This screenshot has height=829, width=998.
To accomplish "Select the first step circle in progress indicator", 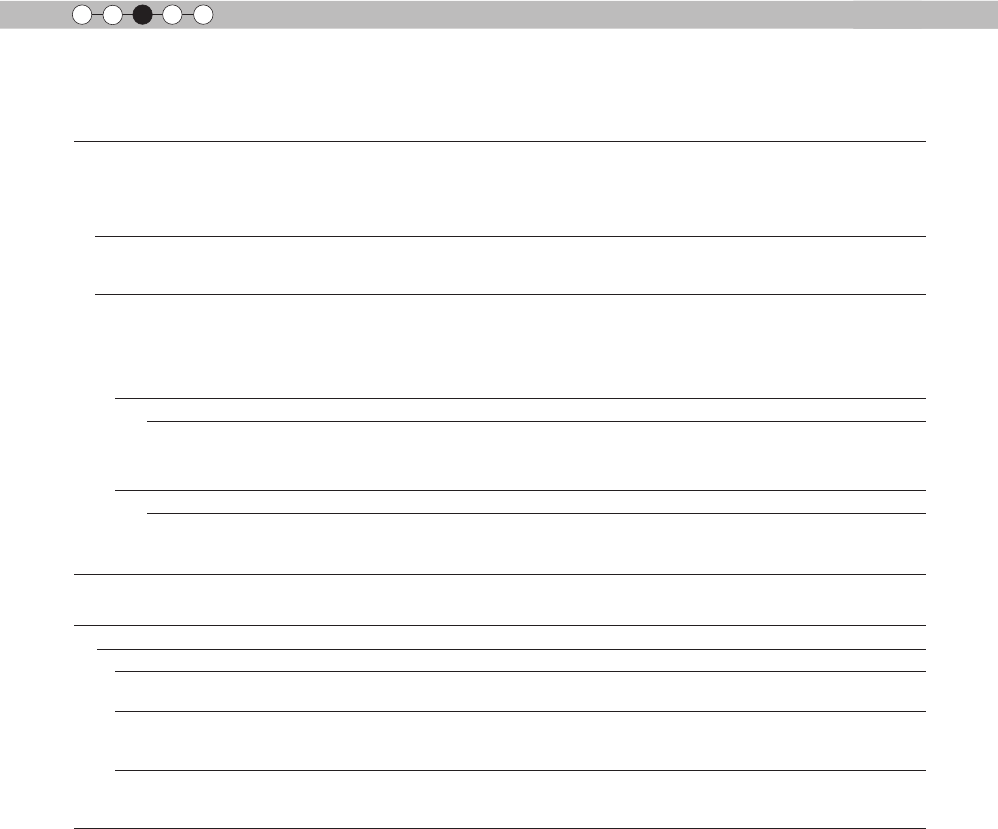I will tap(82, 15).
